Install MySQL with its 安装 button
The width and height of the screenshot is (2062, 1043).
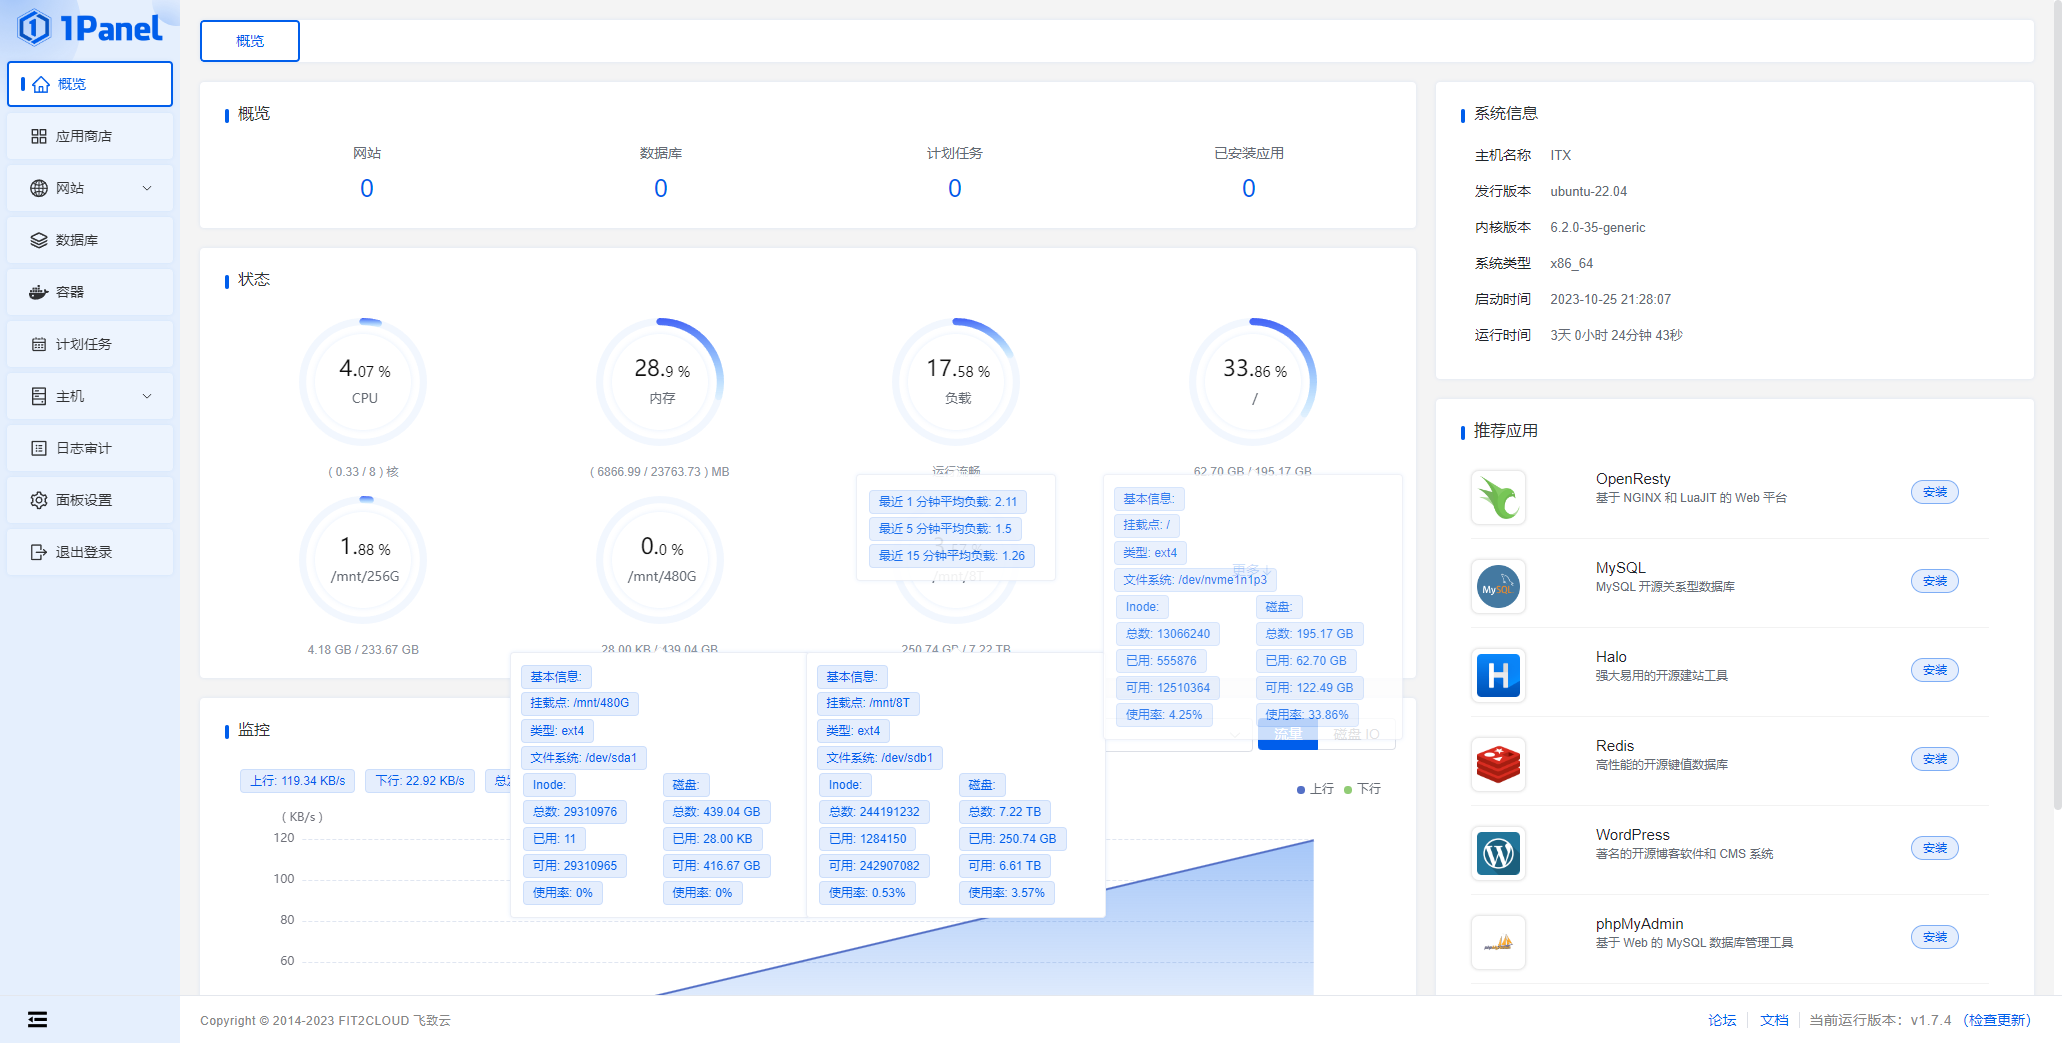[1934, 581]
